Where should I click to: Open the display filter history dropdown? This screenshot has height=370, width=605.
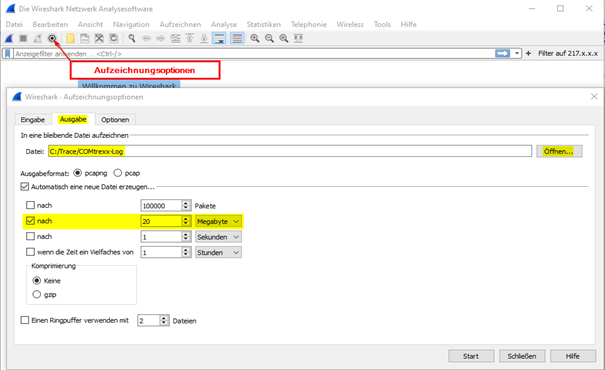tap(517, 53)
